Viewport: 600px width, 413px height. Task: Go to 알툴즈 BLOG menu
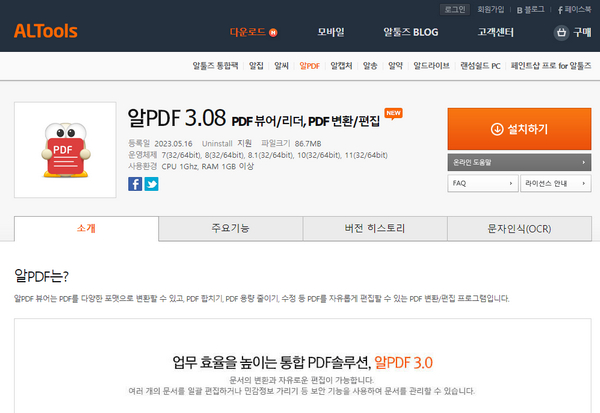[x=411, y=32]
